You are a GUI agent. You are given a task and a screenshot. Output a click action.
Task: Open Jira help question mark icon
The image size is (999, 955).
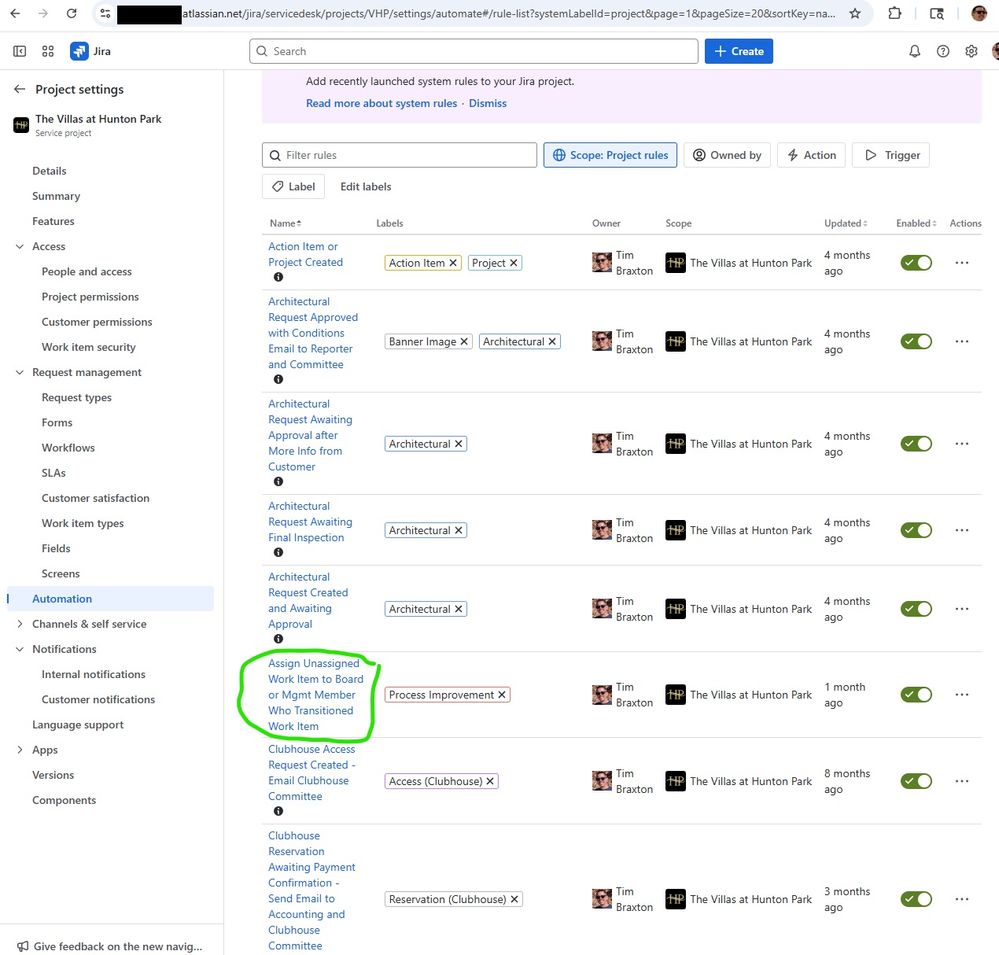point(943,51)
